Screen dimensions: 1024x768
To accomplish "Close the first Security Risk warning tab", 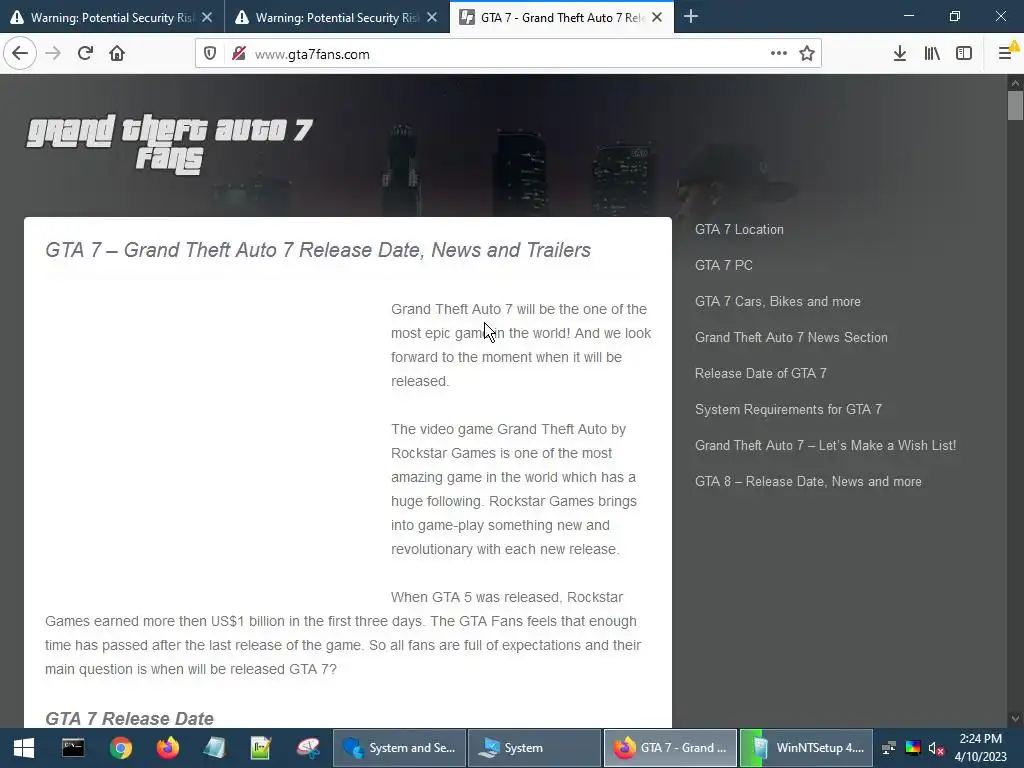I will [x=207, y=18].
